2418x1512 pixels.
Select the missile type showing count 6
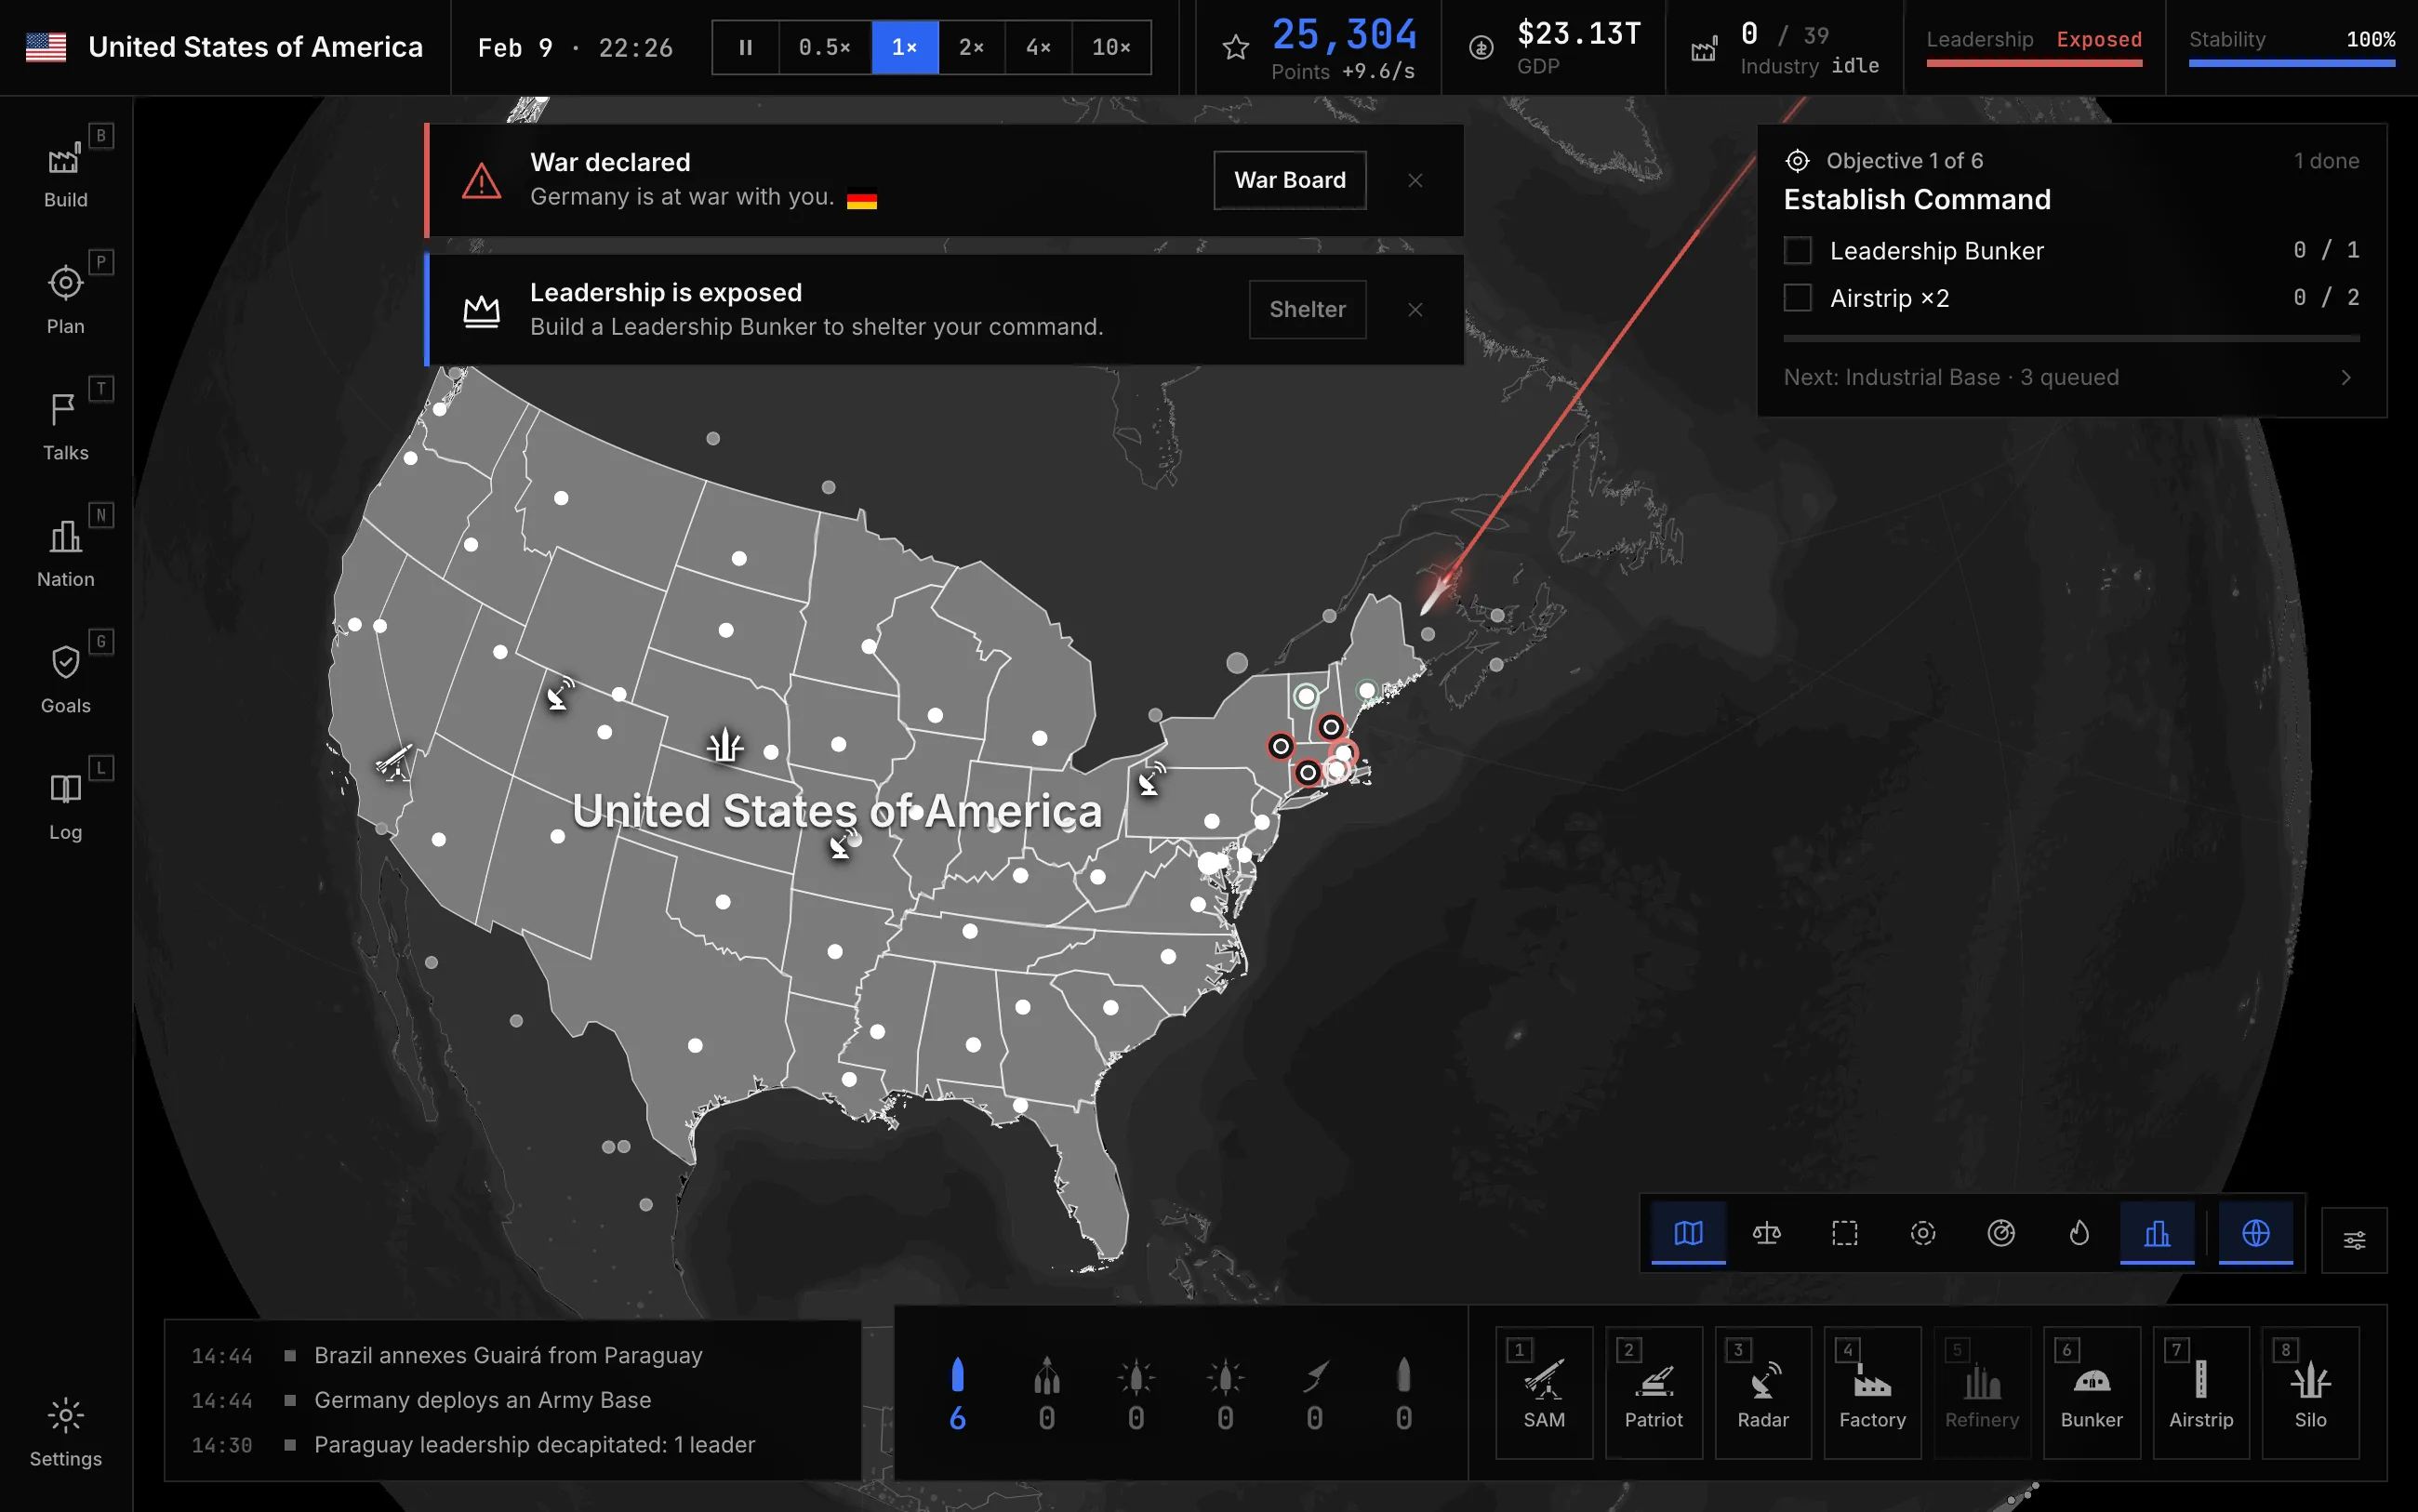pos(957,1393)
